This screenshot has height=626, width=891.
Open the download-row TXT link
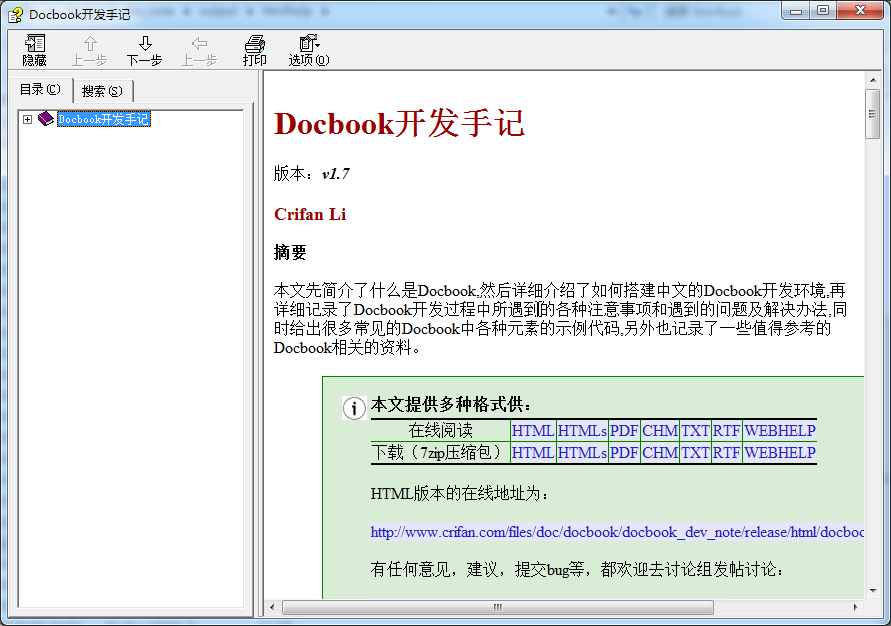(695, 453)
